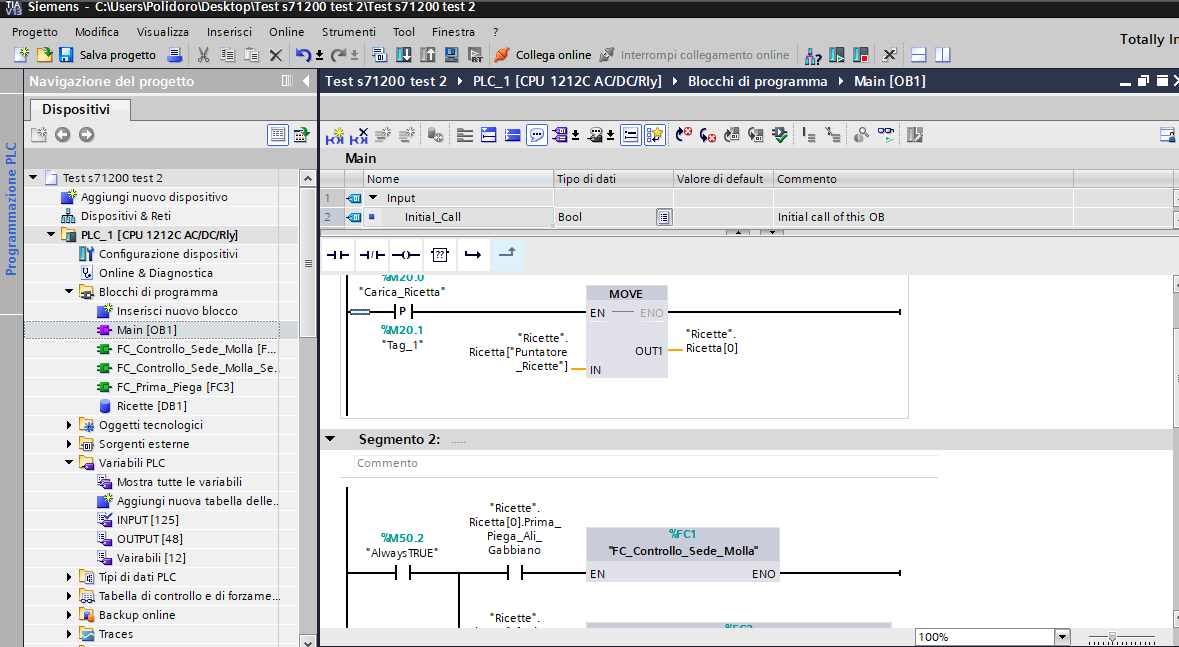Open the Finestra menu

(x=453, y=32)
